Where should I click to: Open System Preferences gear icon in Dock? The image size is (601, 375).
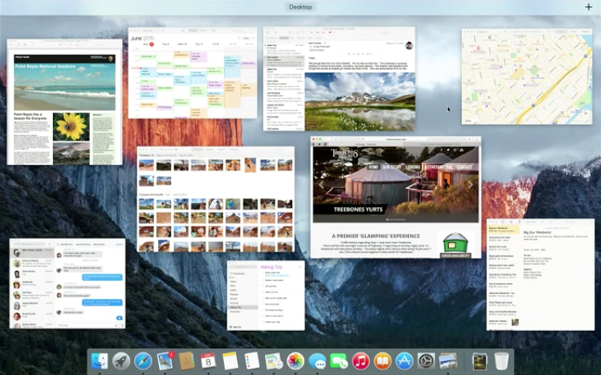[426, 361]
